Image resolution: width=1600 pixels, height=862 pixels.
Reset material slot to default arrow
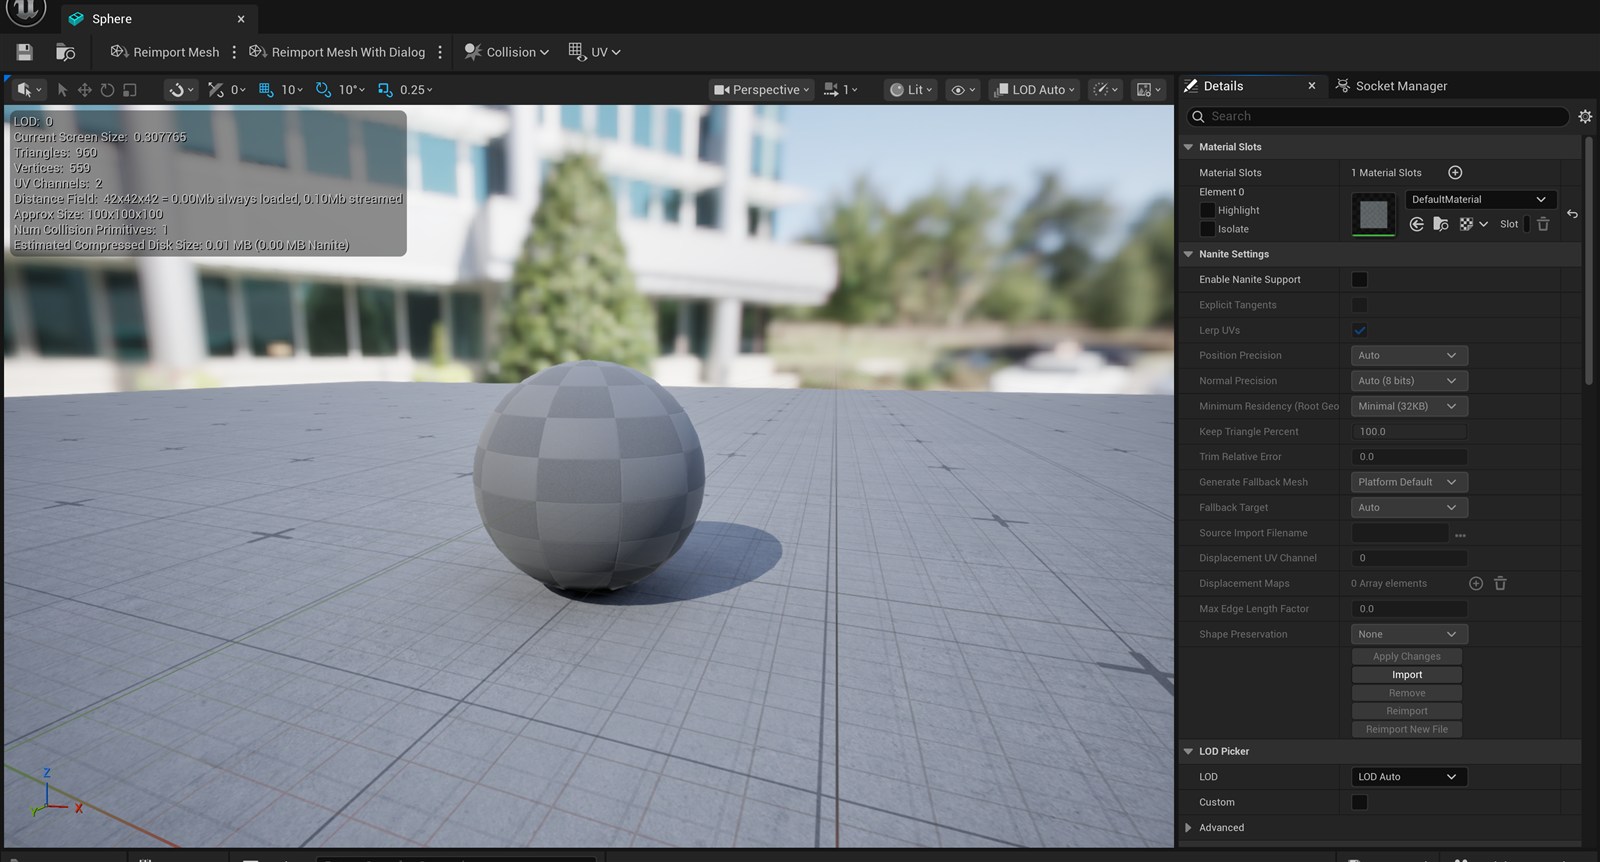coord(1572,214)
